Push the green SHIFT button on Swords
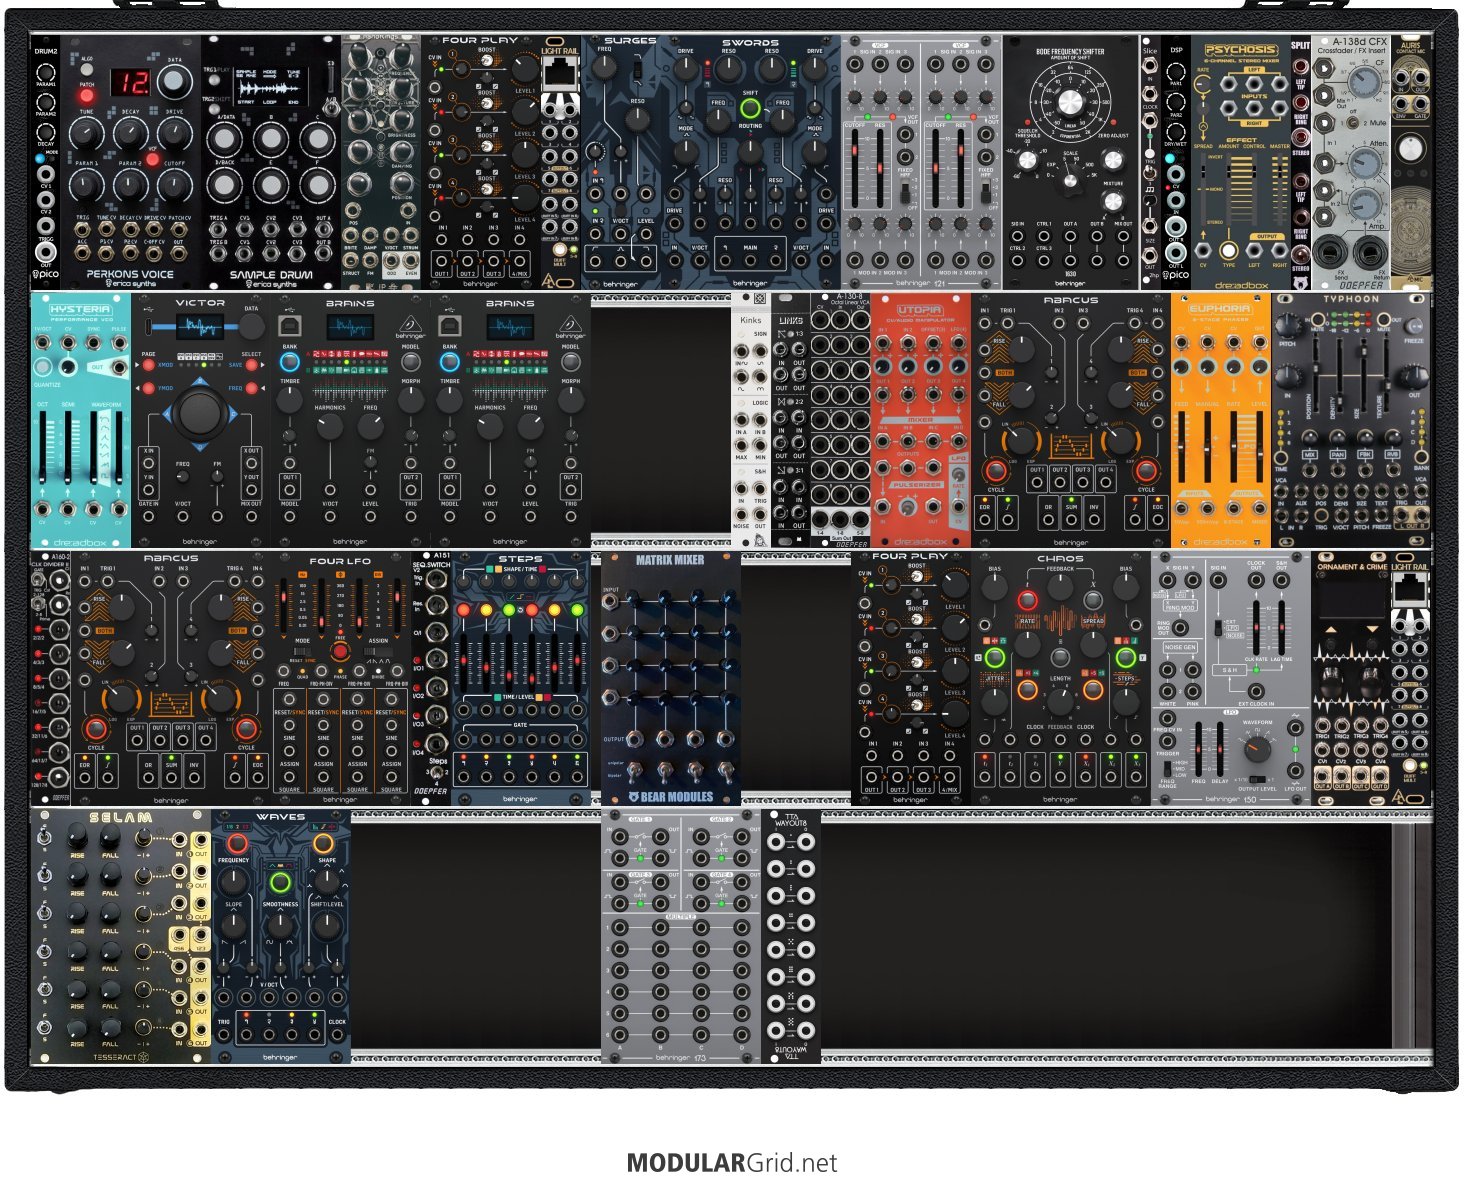This screenshot has width=1466, height=1184. tap(750, 109)
